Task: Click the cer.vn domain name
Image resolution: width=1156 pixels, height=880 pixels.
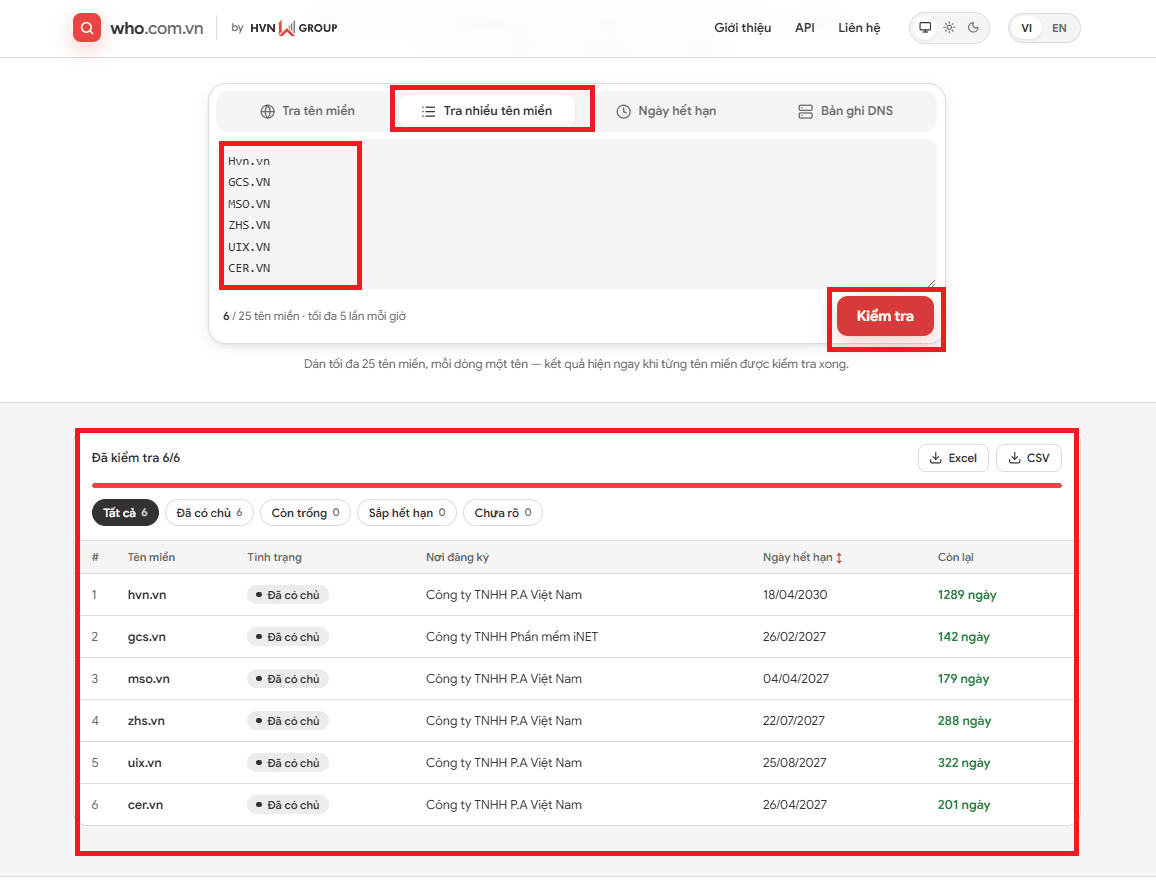Action: 145,805
